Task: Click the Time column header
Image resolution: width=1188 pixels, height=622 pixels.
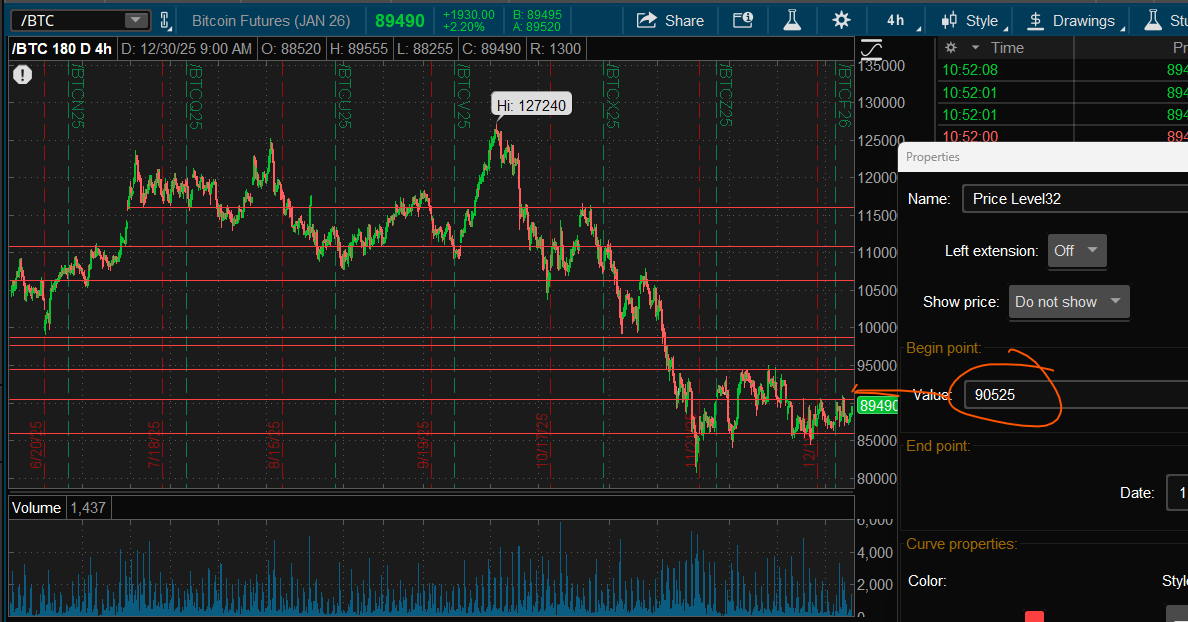Action: pos(1007,48)
